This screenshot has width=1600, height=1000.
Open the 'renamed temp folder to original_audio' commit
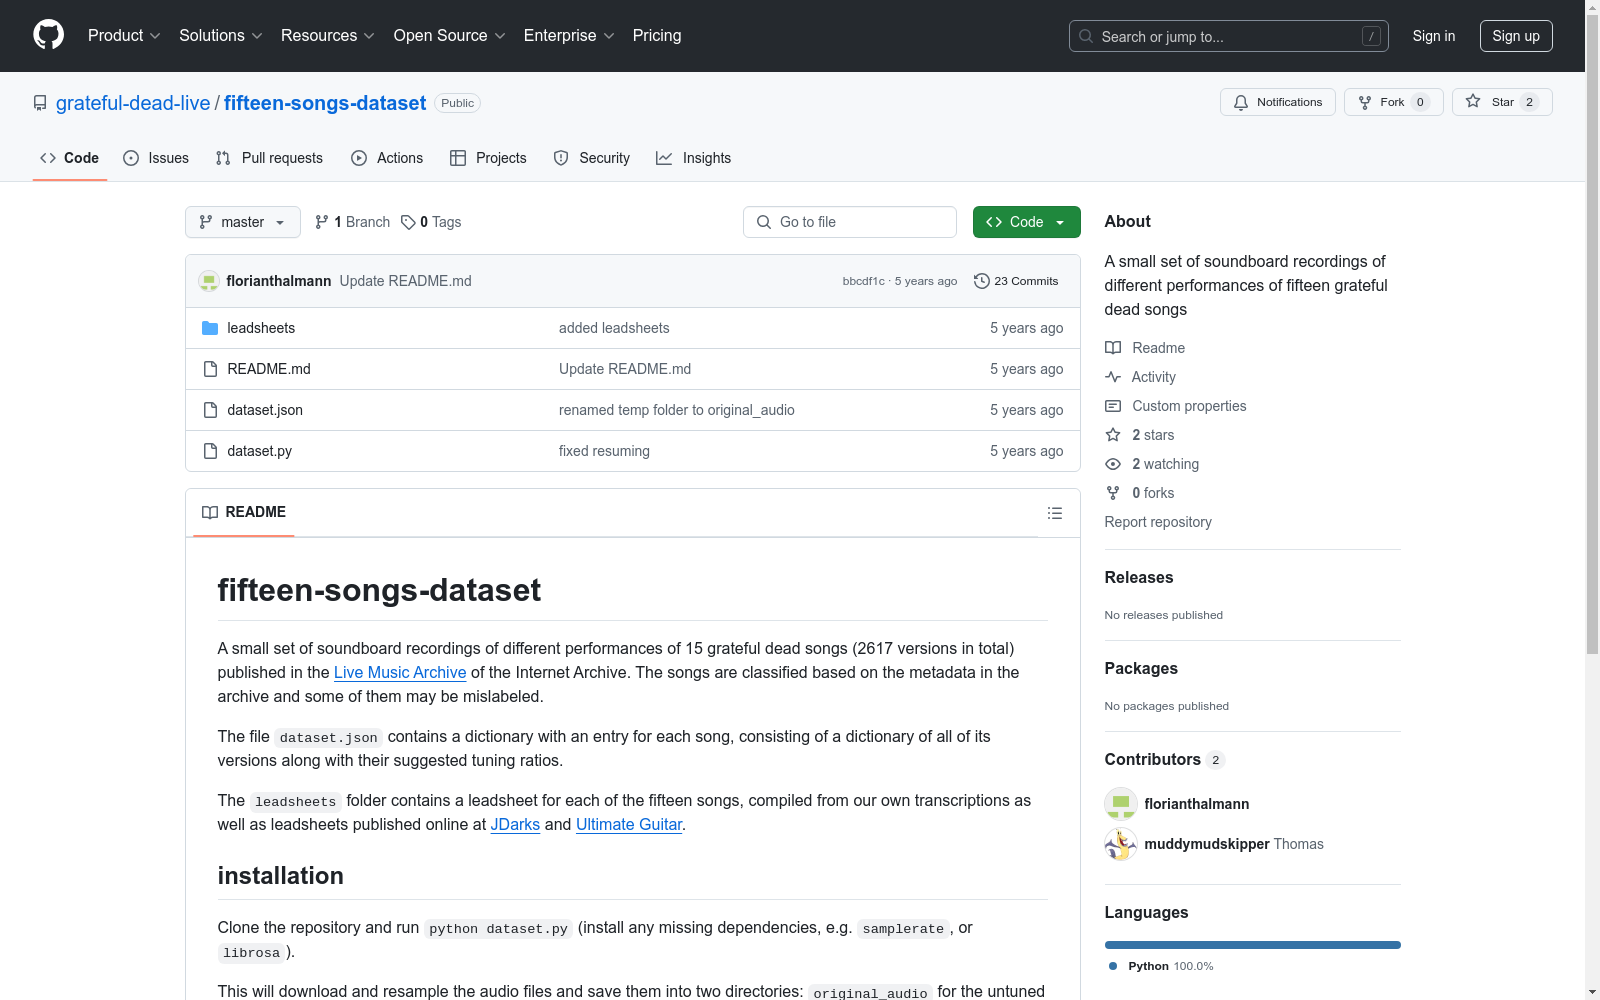pyautogui.click(x=677, y=410)
